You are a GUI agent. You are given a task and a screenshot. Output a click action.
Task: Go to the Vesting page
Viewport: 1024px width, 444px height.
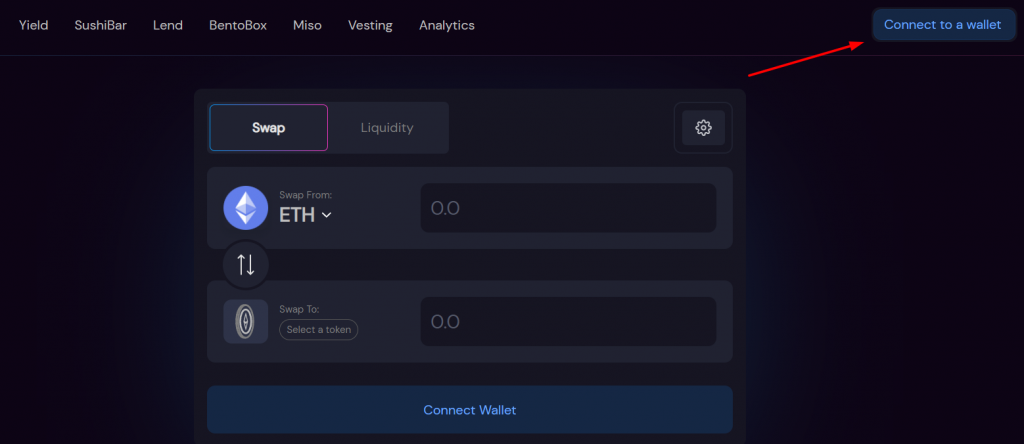tap(370, 25)
